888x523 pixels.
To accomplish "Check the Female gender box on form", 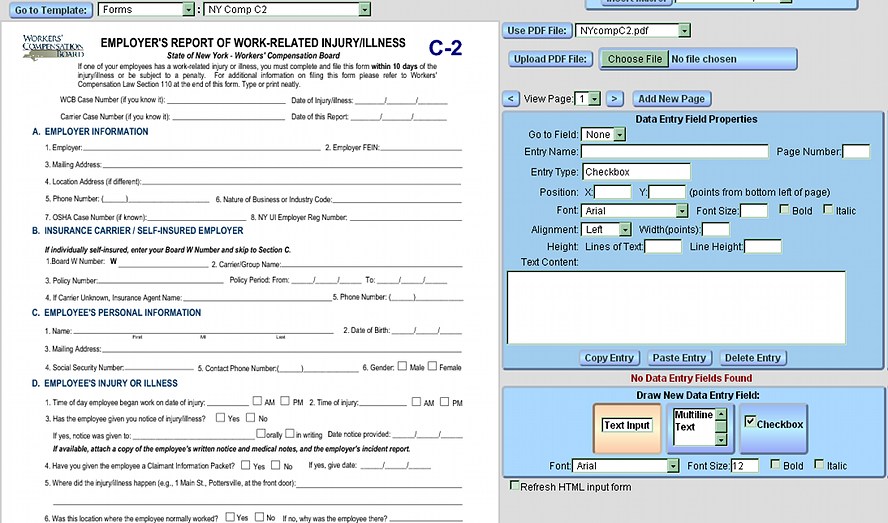I will pos(432,366).
